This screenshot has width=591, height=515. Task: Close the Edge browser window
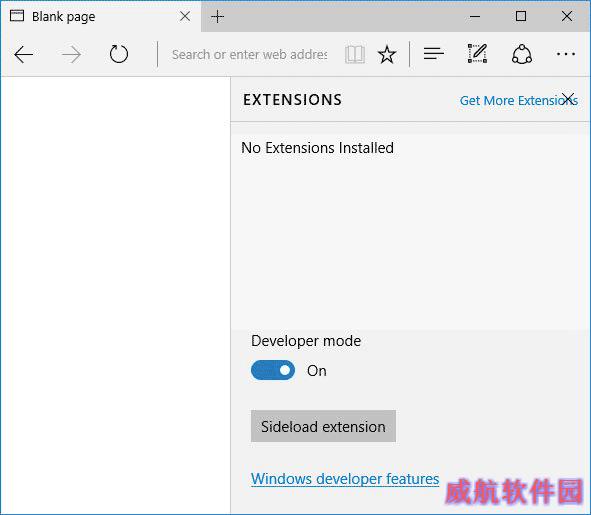(x=567, y=16)
